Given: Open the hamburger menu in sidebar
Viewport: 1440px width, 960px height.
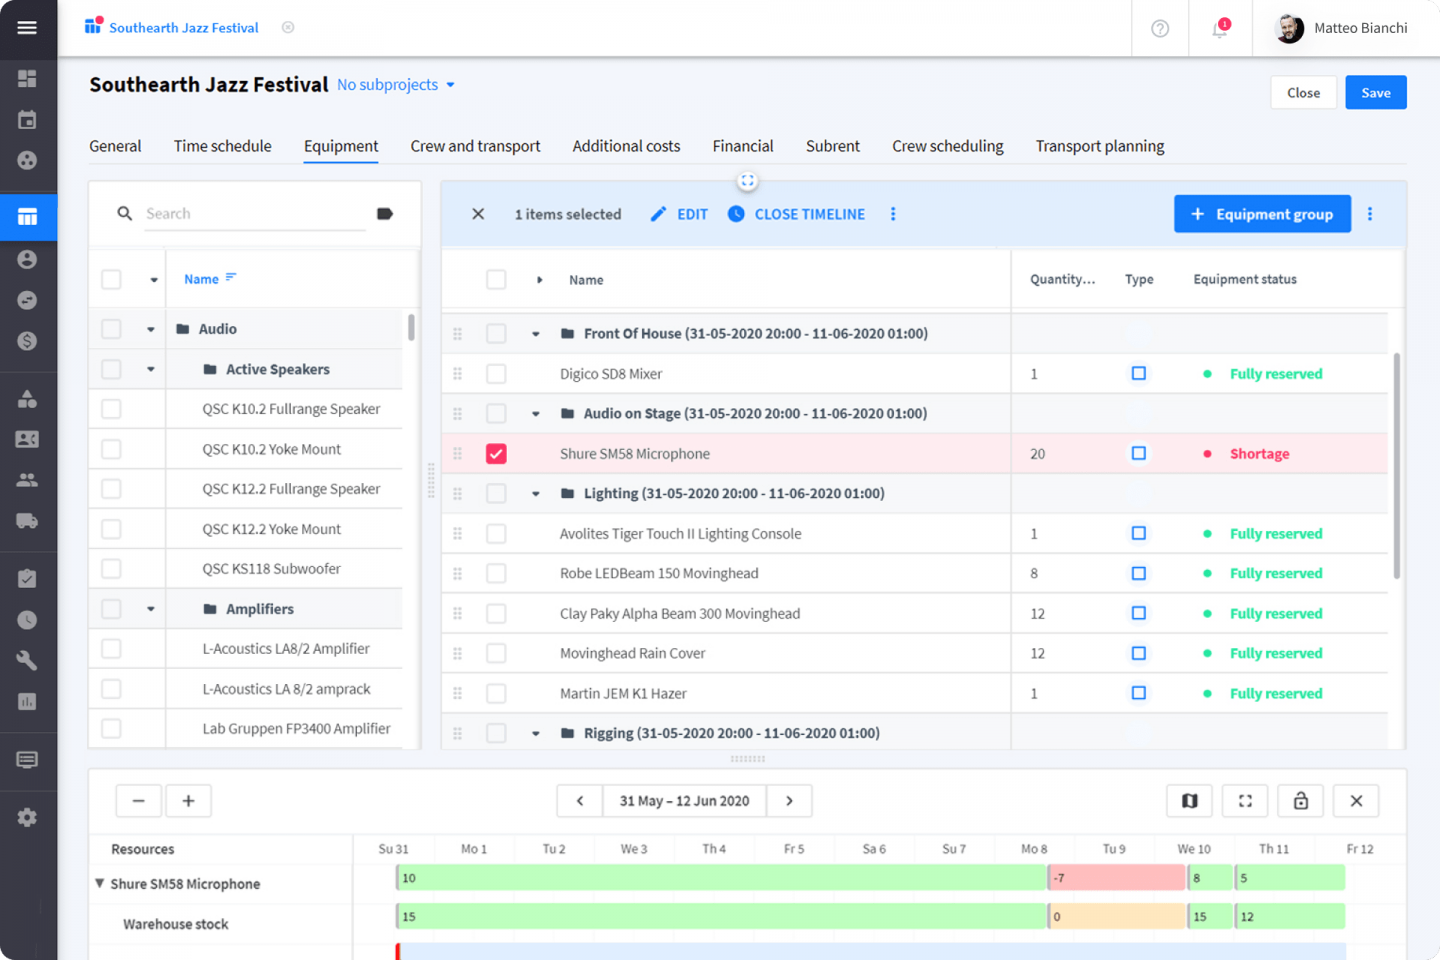Looking at the screenshot, I should coord(27,27).
